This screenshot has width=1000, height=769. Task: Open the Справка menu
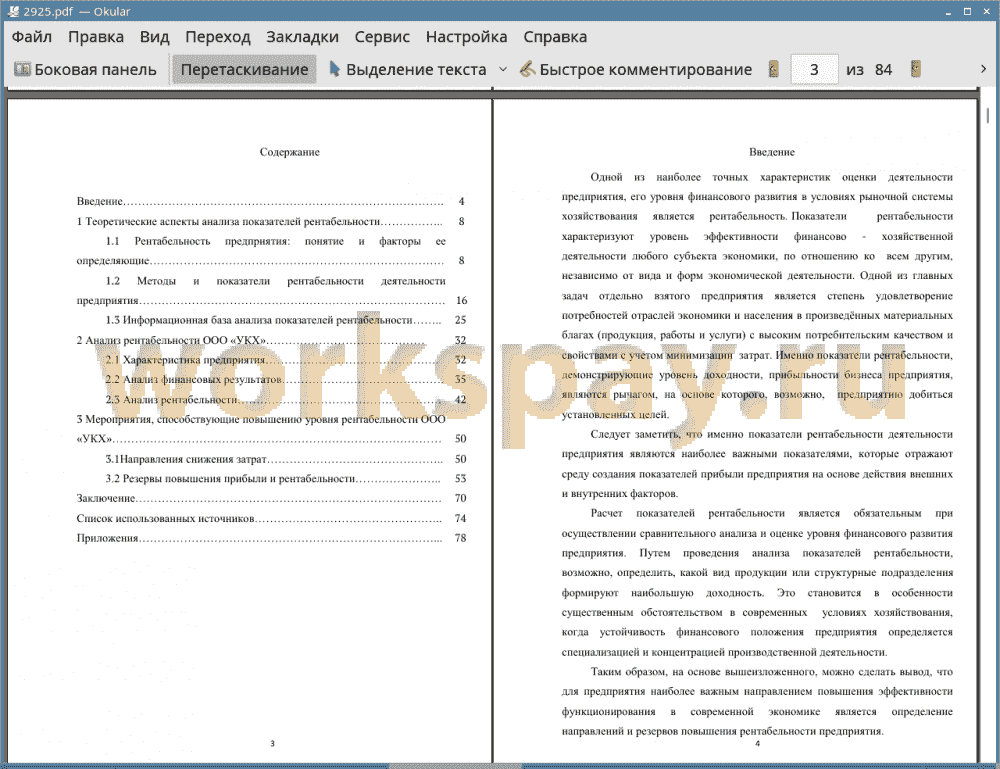click(555, 37)
